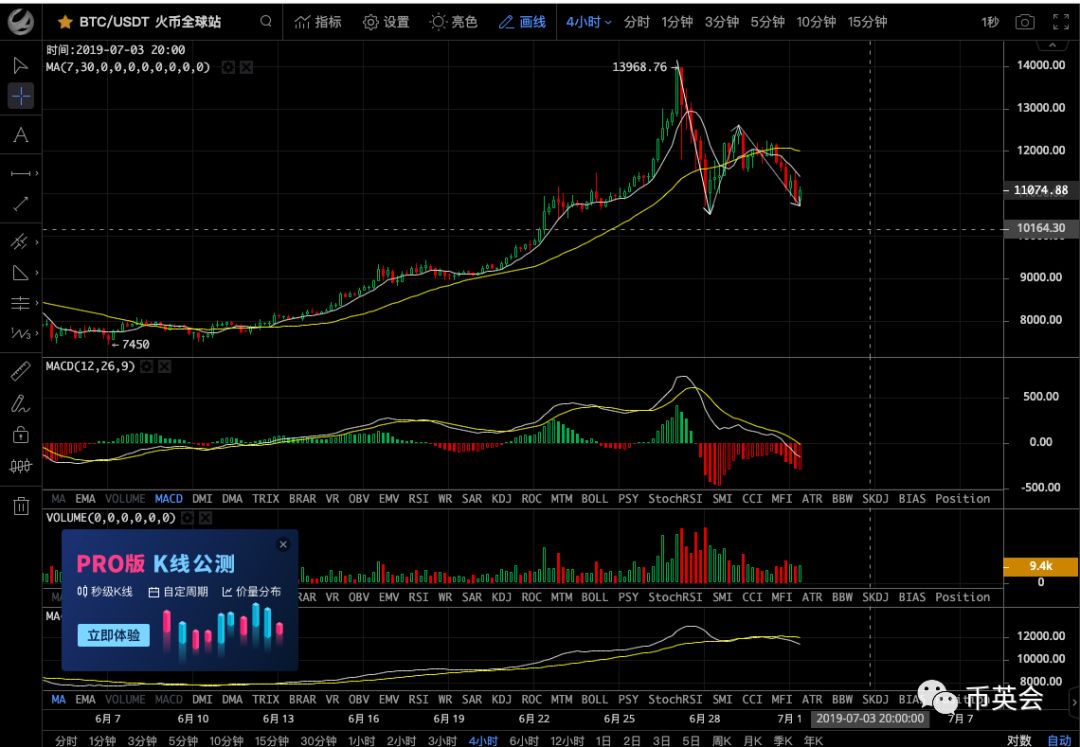1080x747 pixels.
Task: Select 30分钟 in the bottom interval bar
Action: click(318, 741)
